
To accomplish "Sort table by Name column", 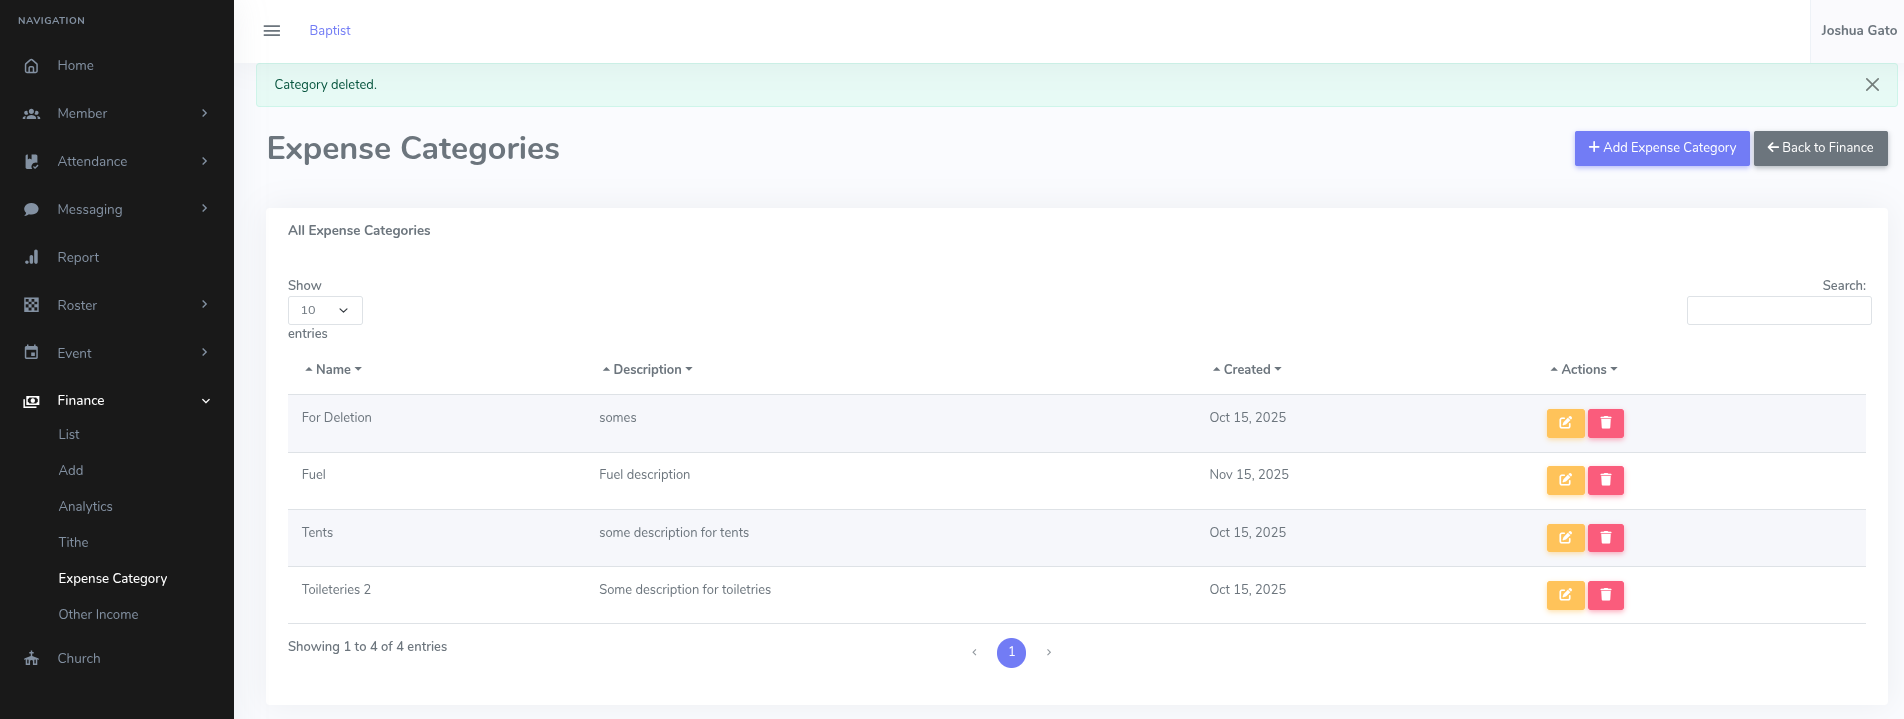I will click(333, 370).
